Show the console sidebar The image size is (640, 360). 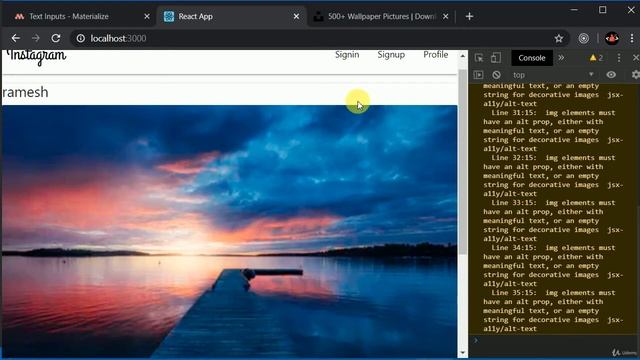(x=478, y=75)
